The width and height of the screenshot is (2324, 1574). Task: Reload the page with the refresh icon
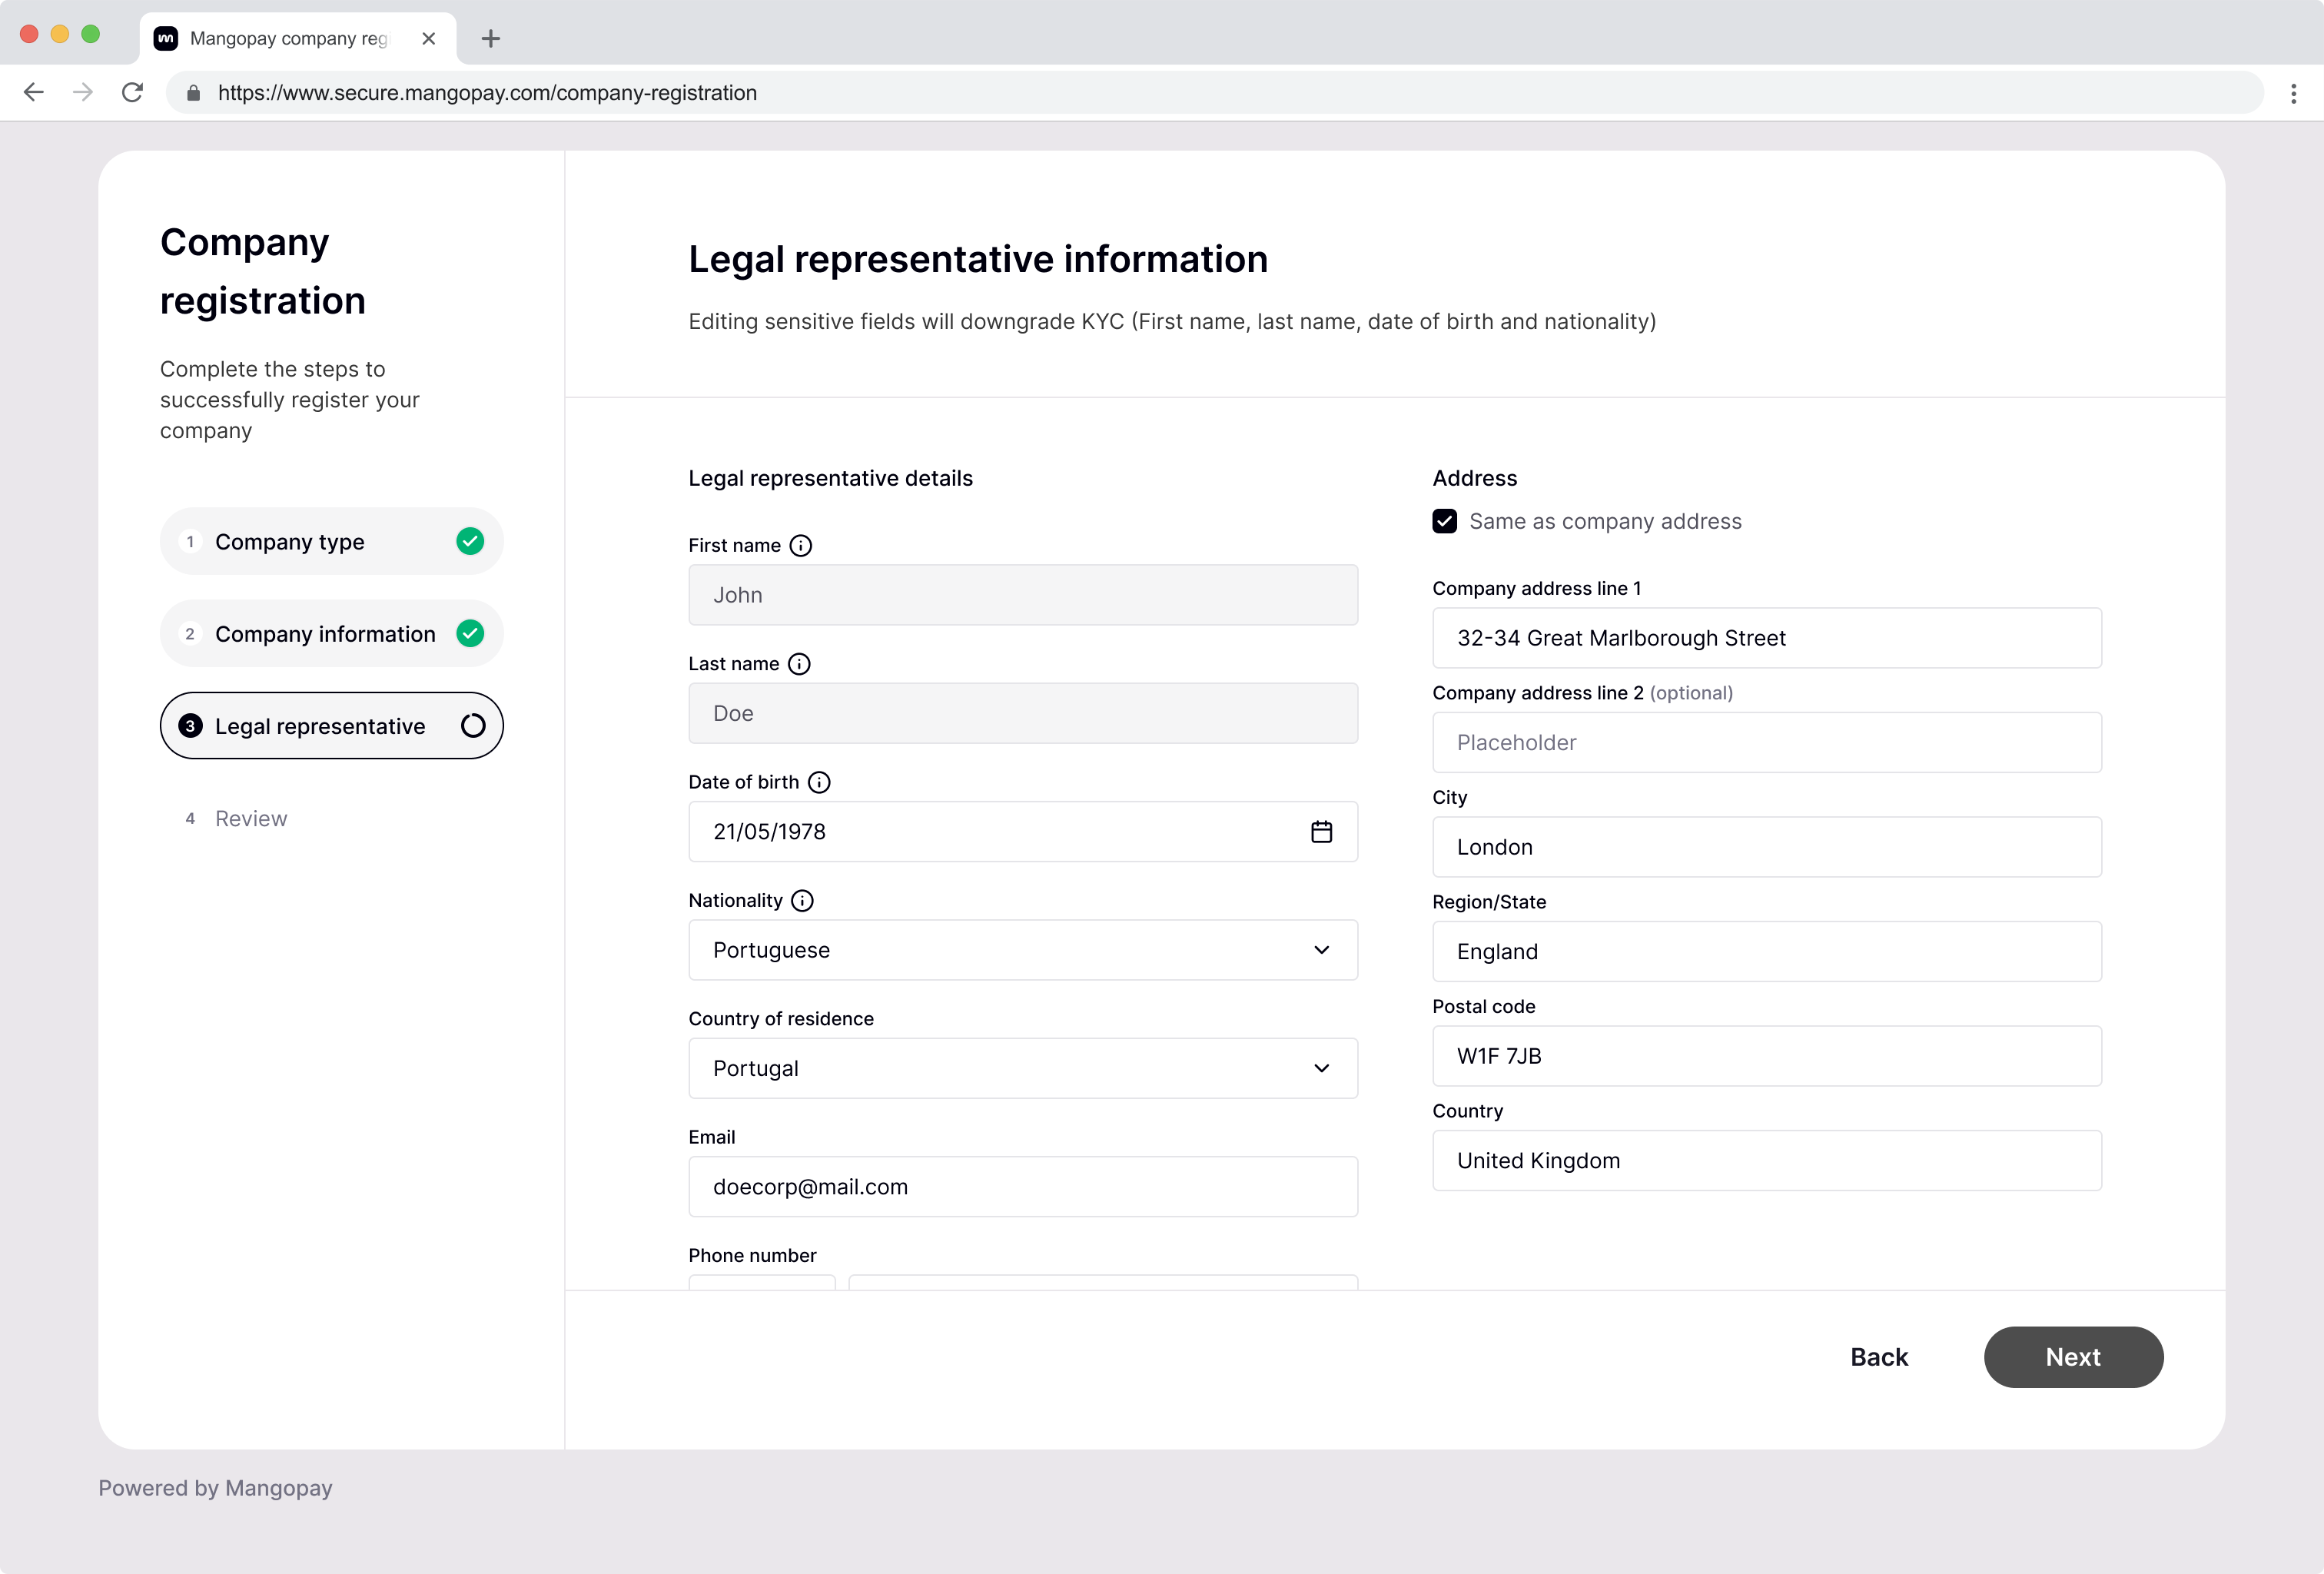click(132, 93)
